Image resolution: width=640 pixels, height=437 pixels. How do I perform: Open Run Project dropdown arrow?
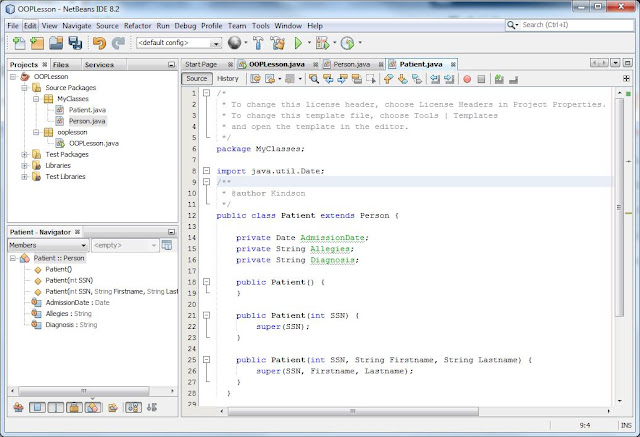[309, 42]
